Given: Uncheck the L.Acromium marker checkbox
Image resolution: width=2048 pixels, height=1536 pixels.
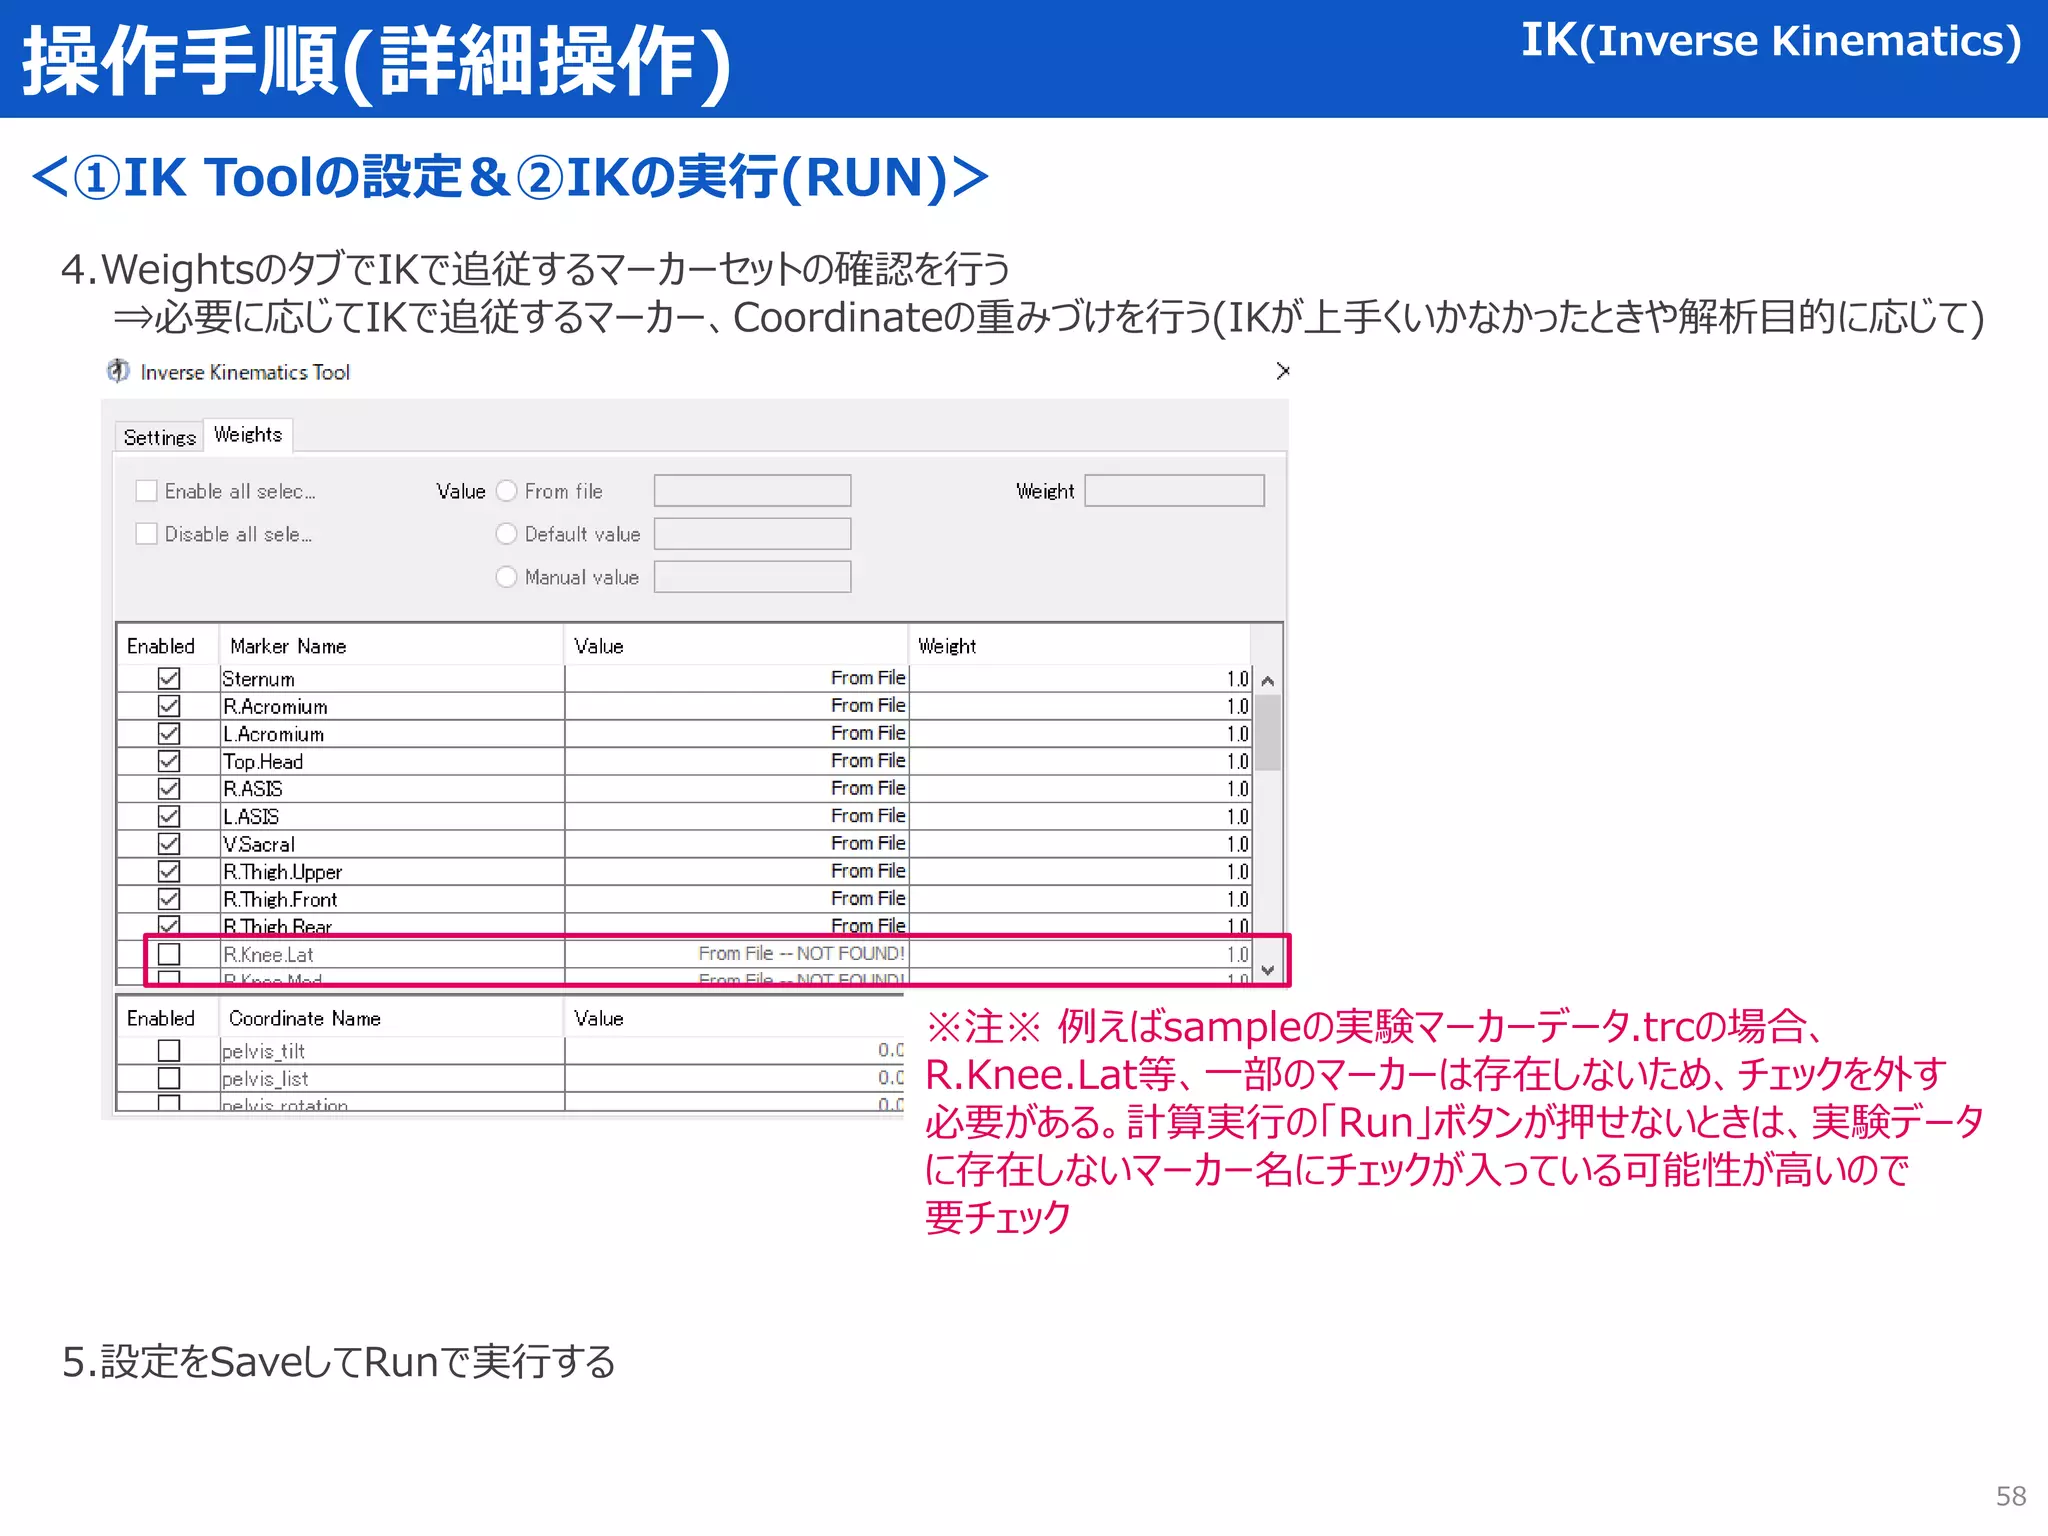Looking at the screenshot, I should click(169, 733).
